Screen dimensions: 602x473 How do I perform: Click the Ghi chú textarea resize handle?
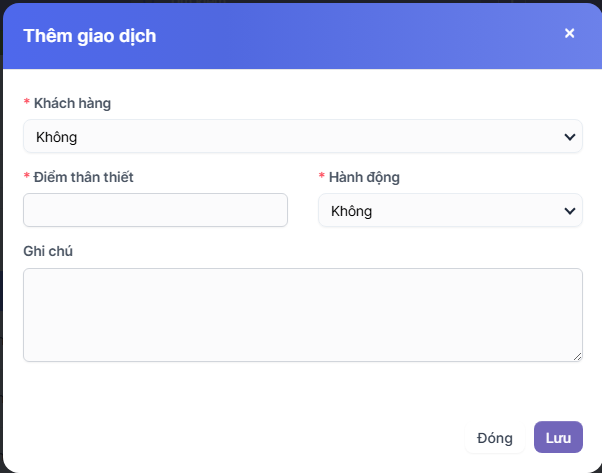577,356
